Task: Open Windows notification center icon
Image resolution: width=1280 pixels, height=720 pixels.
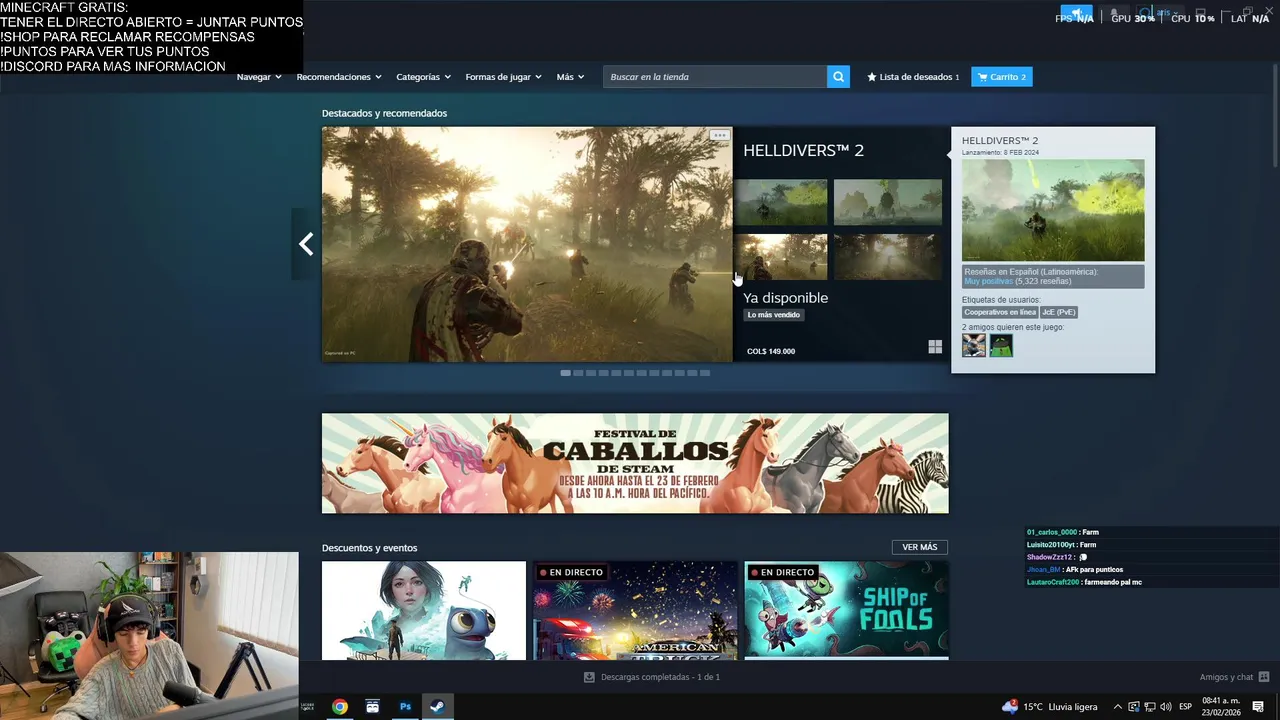Action: click(x=1258, y=706)
